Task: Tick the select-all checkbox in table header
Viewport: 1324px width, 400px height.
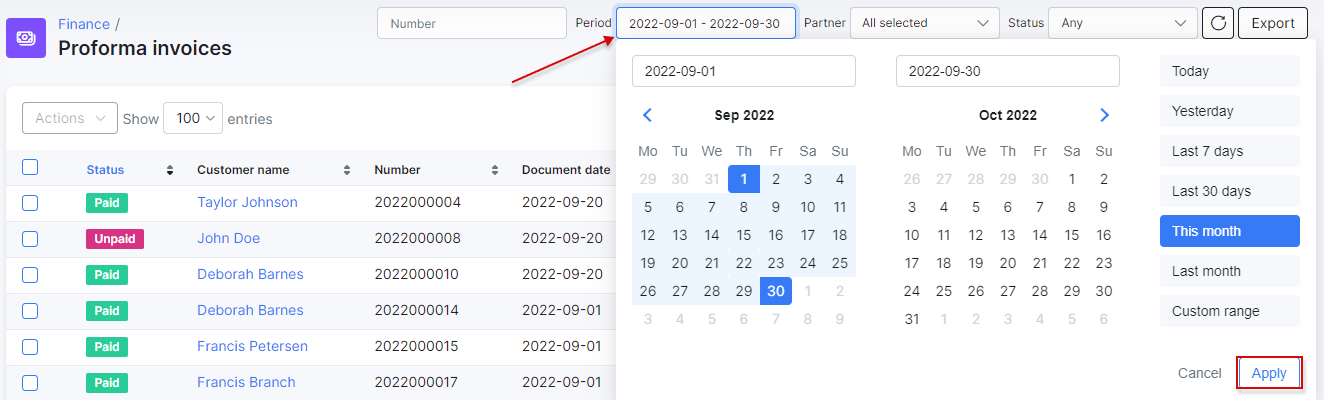Action: coord(30,168)
